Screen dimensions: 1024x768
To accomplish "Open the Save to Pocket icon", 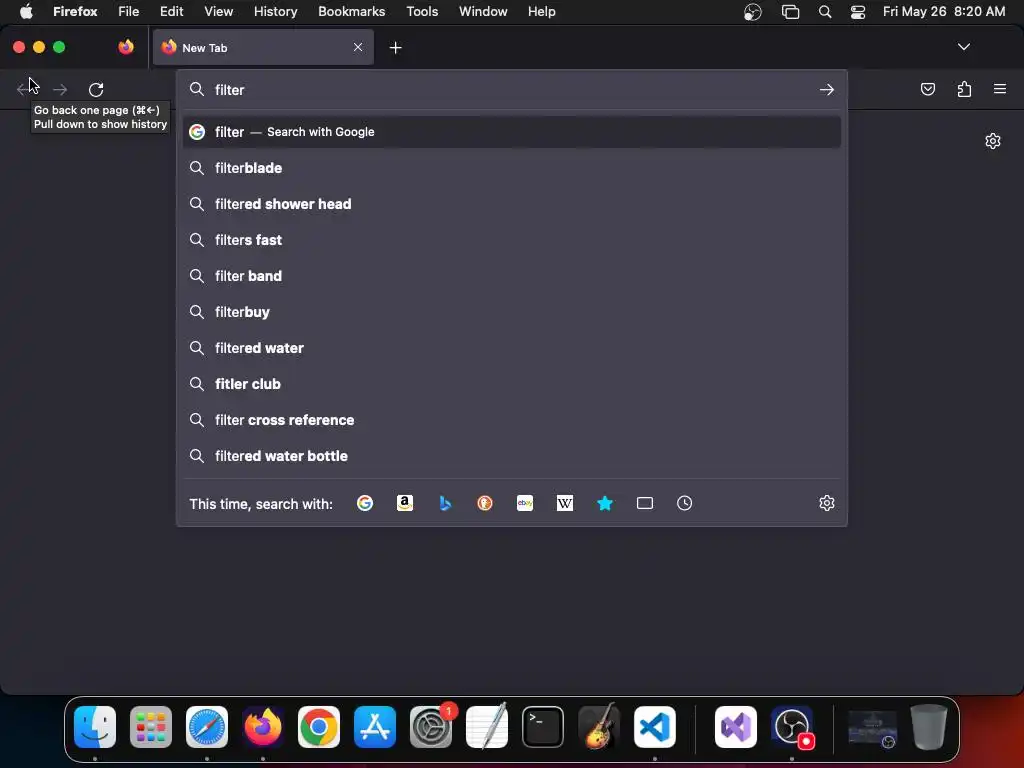I will [x=927, y=89].
